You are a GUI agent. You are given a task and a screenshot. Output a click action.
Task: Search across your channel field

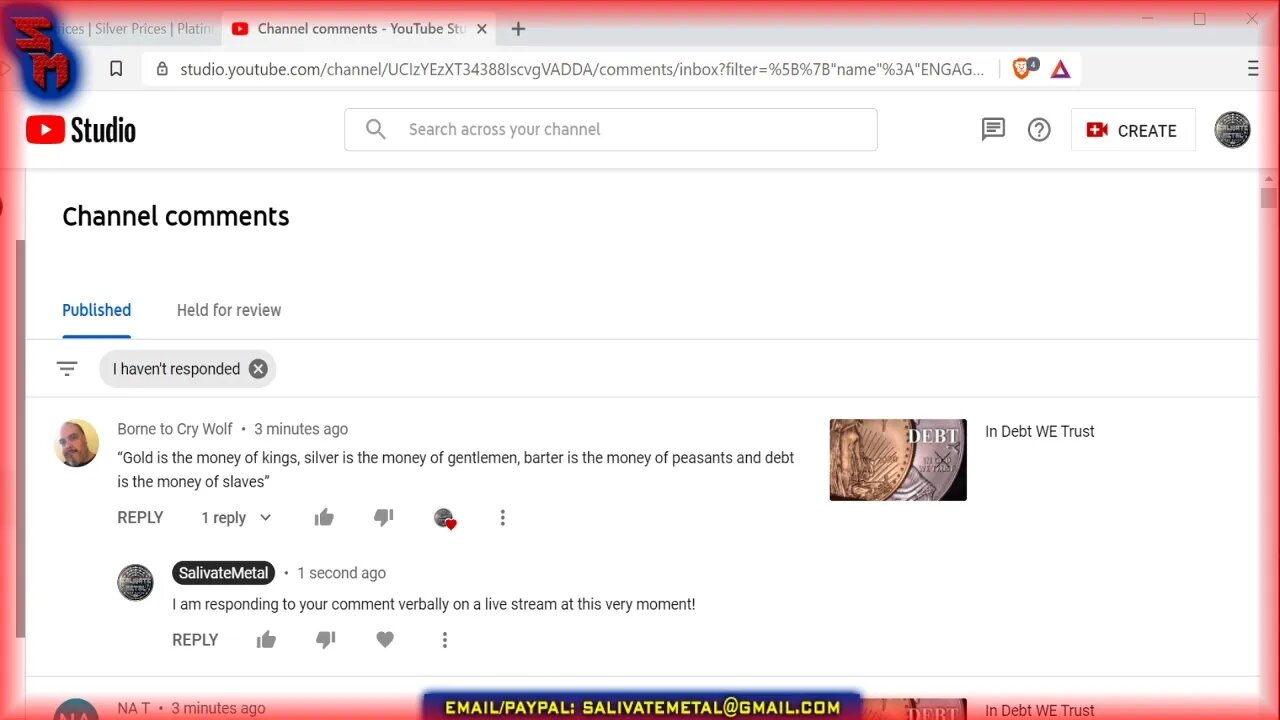610,129
